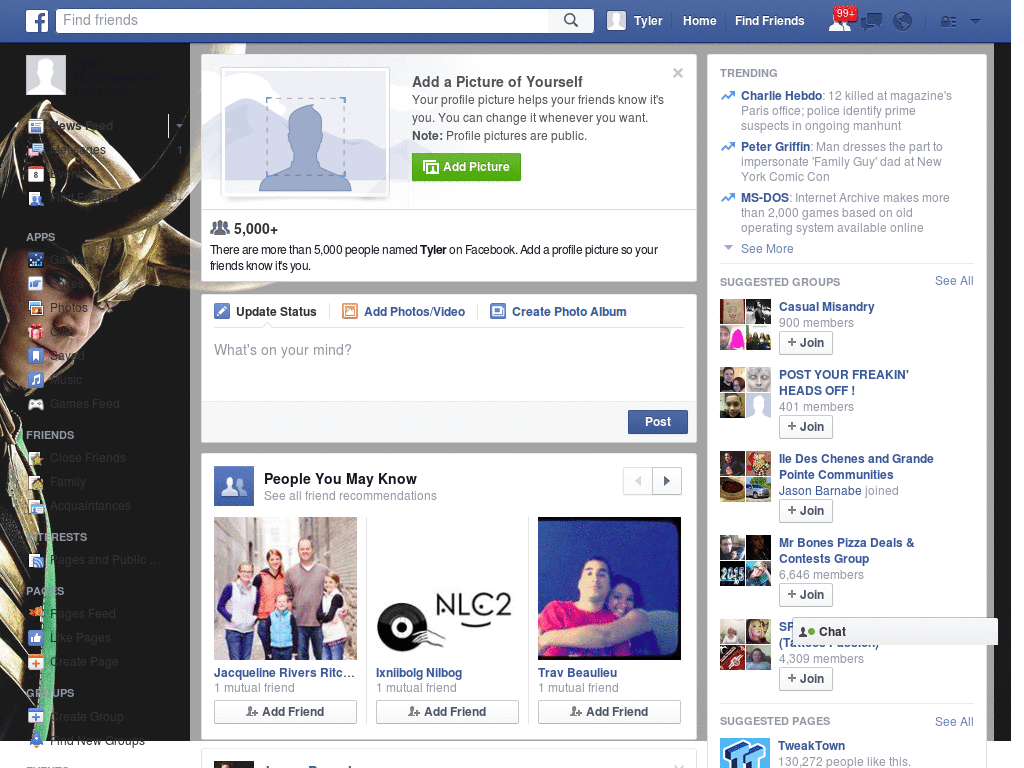Expand the News Feed options arrow
1024x768 pixels.
click(x=179, y=125)
